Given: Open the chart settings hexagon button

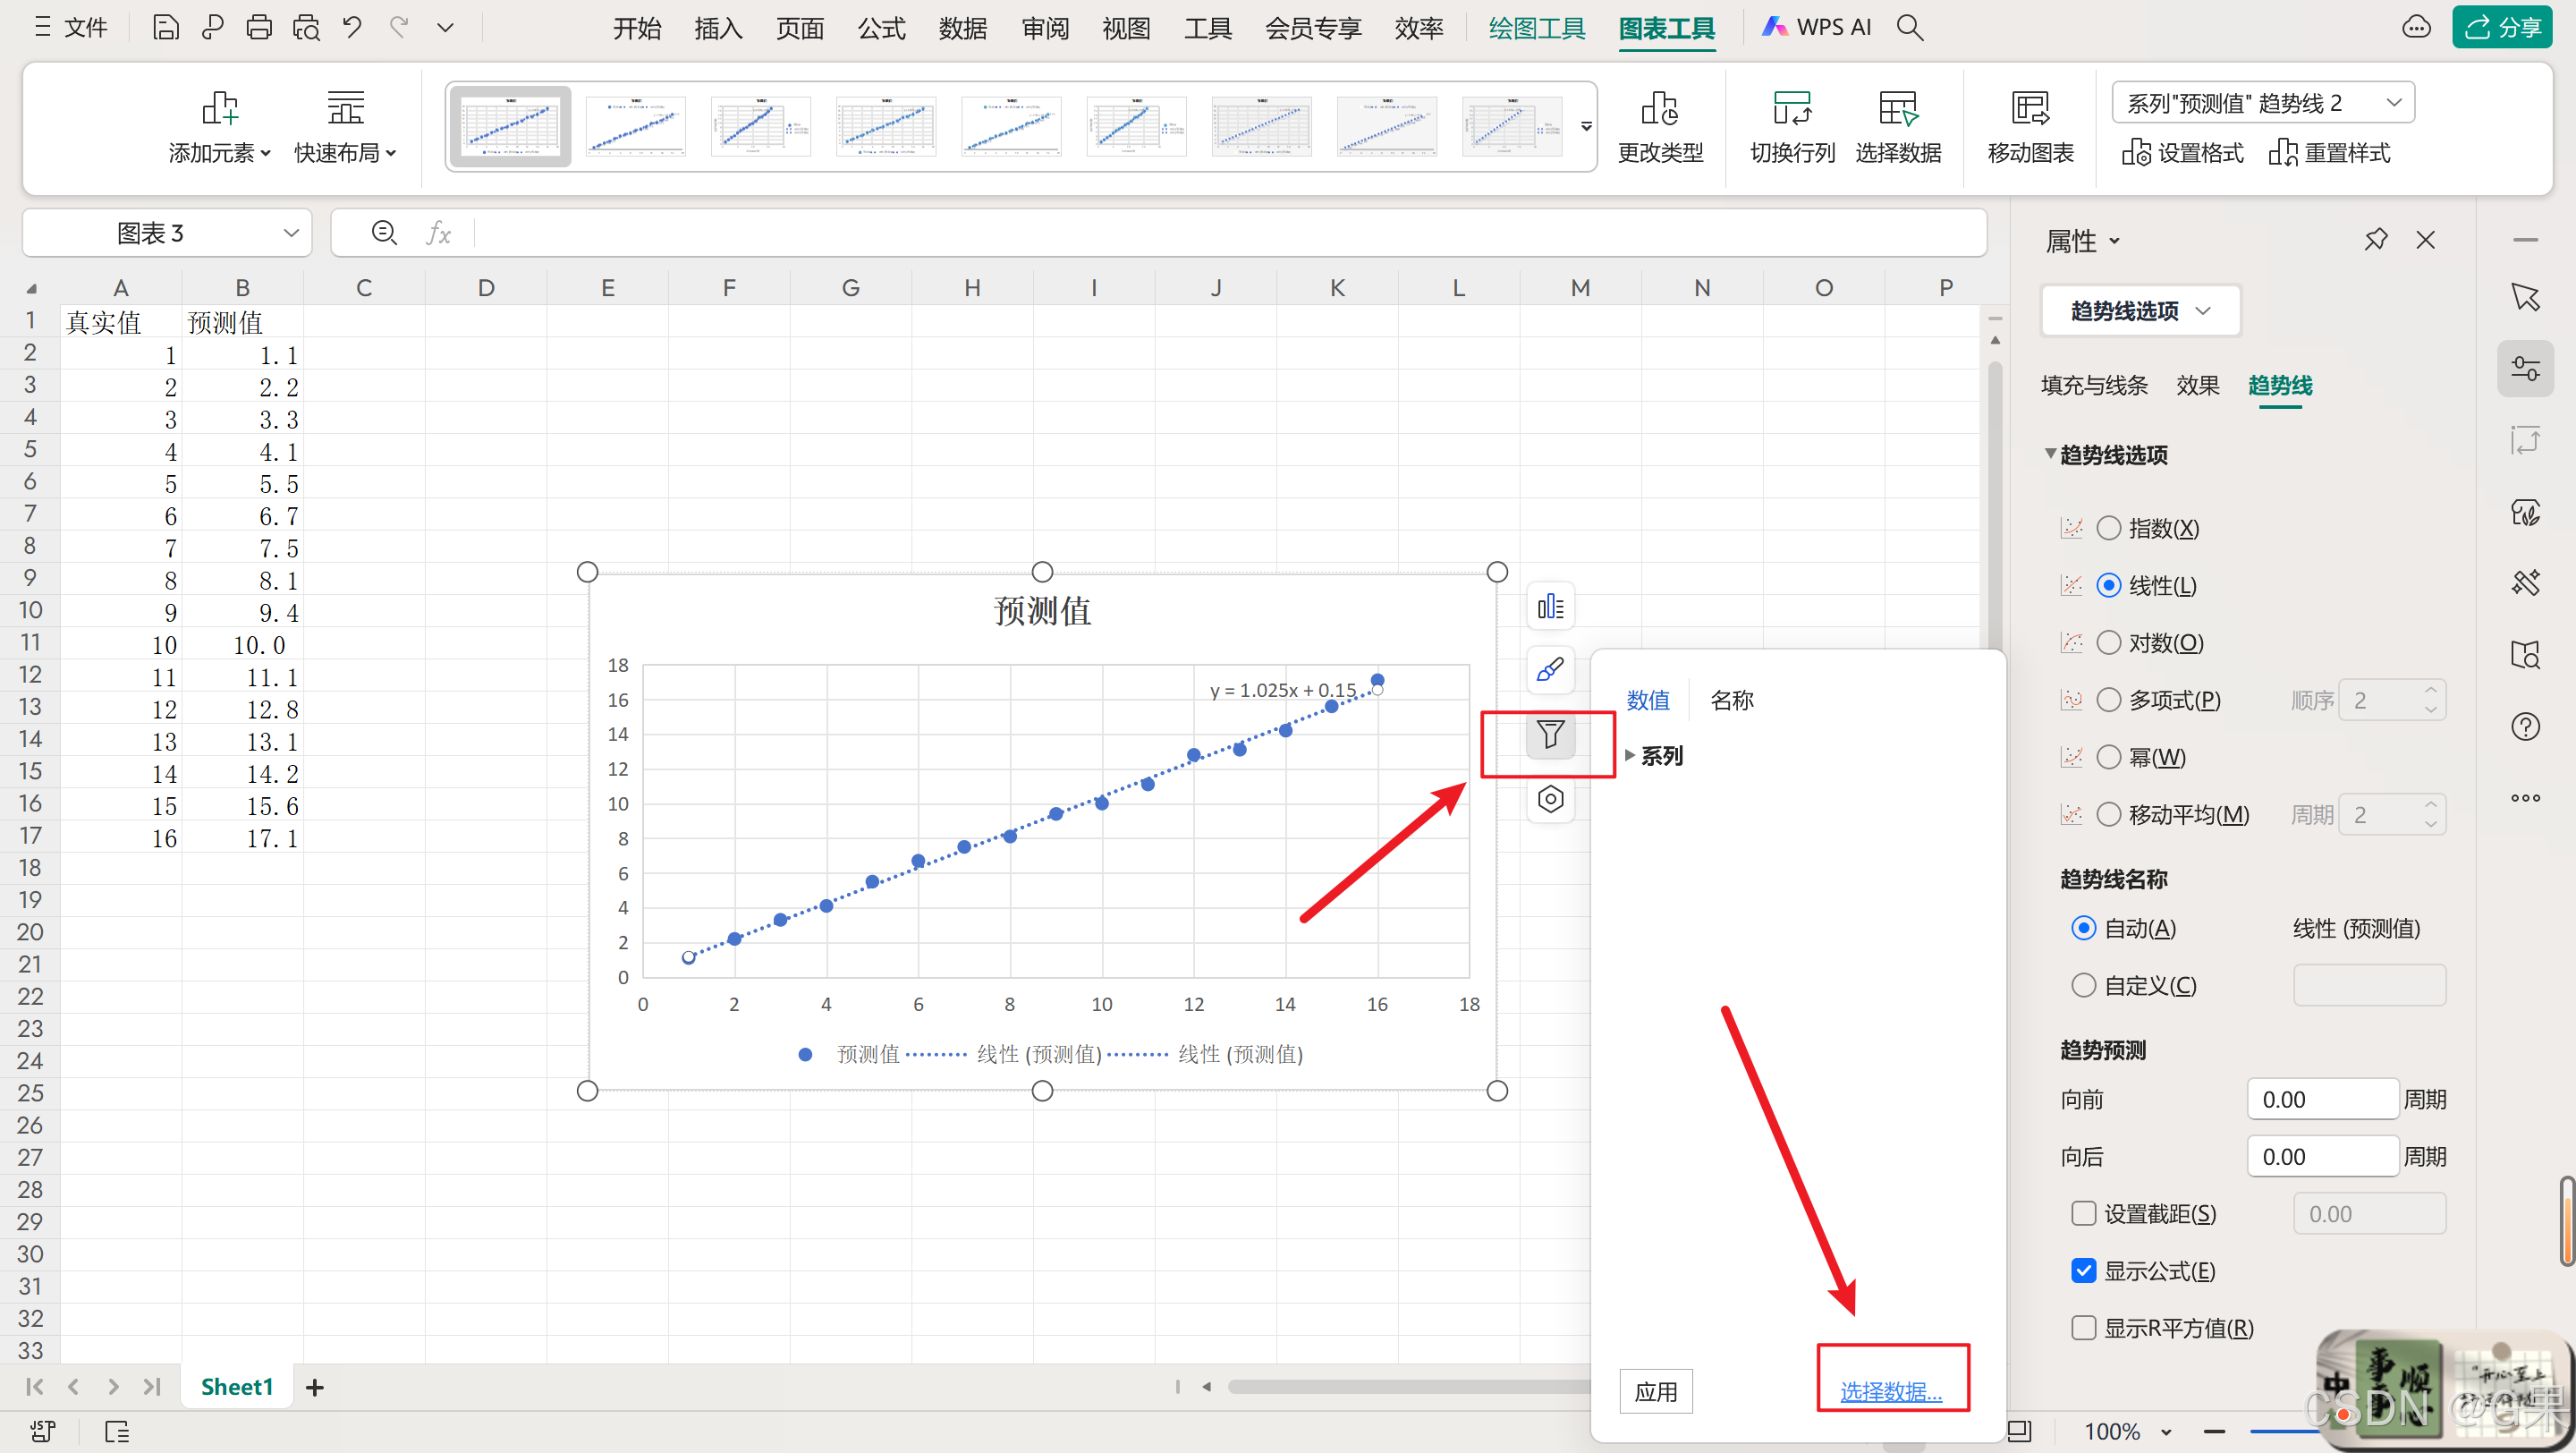Looking at the screenshot, I should point(1551,799).
